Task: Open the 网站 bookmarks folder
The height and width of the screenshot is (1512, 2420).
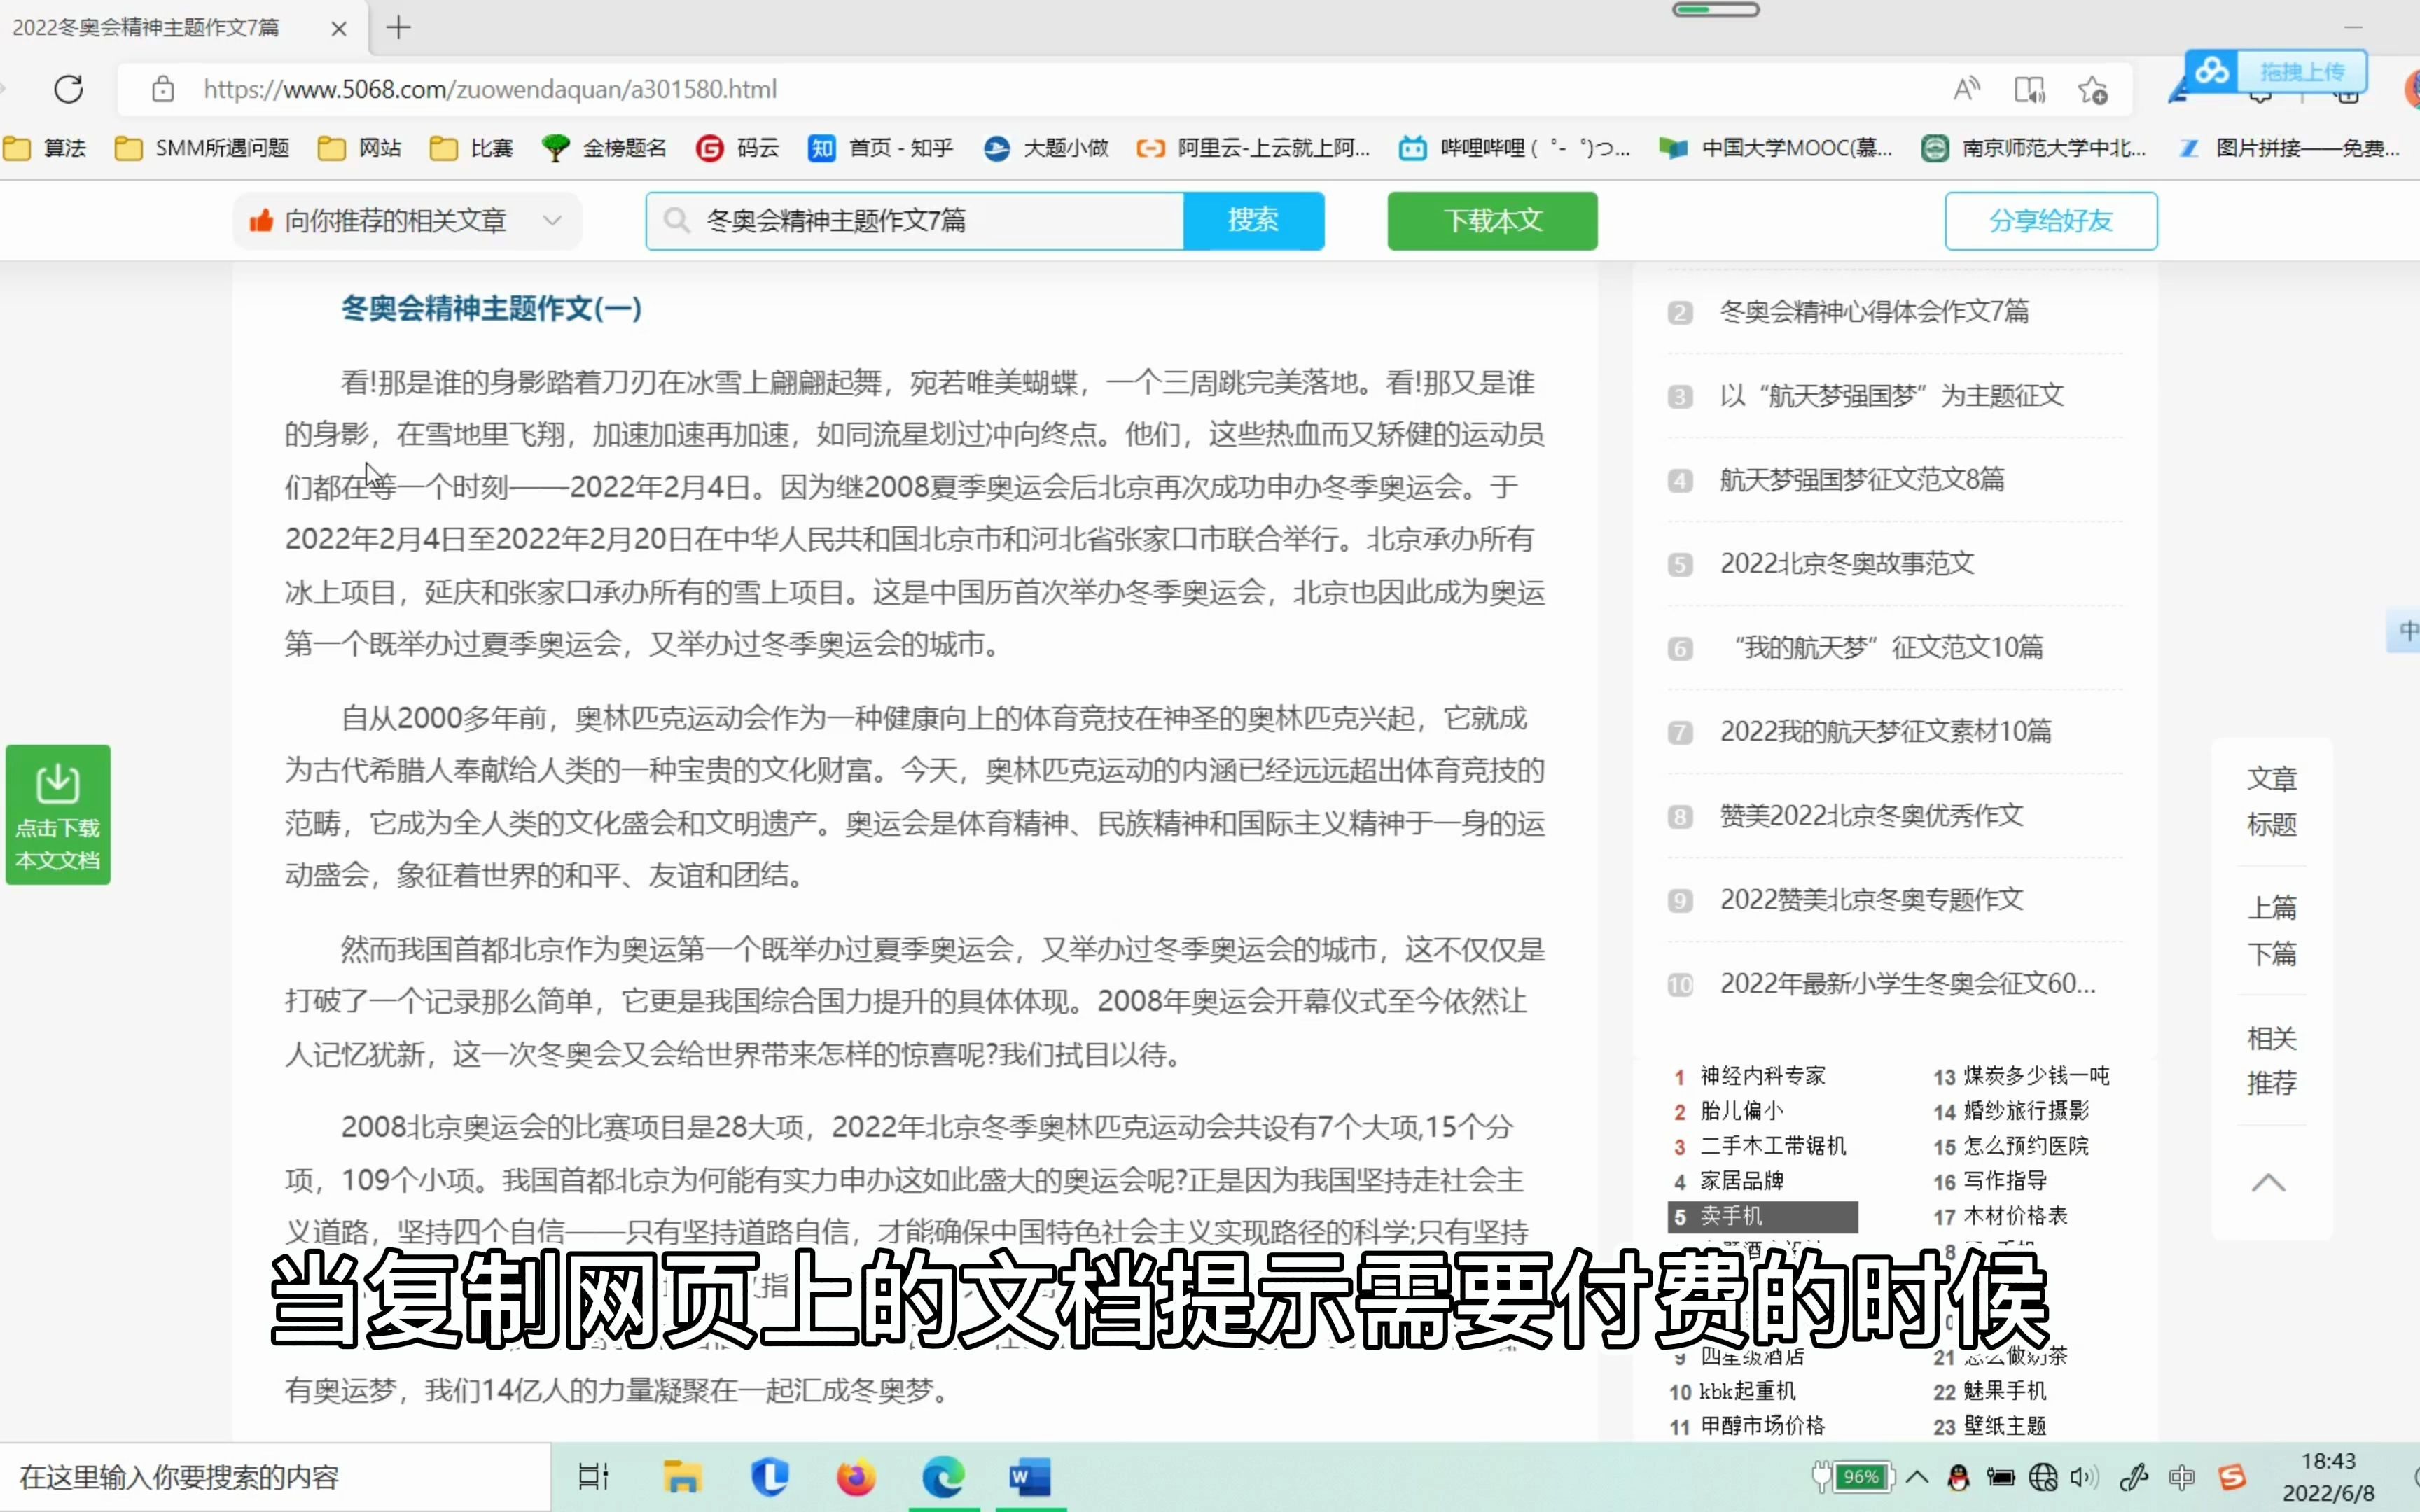Action: pos(359,148)
